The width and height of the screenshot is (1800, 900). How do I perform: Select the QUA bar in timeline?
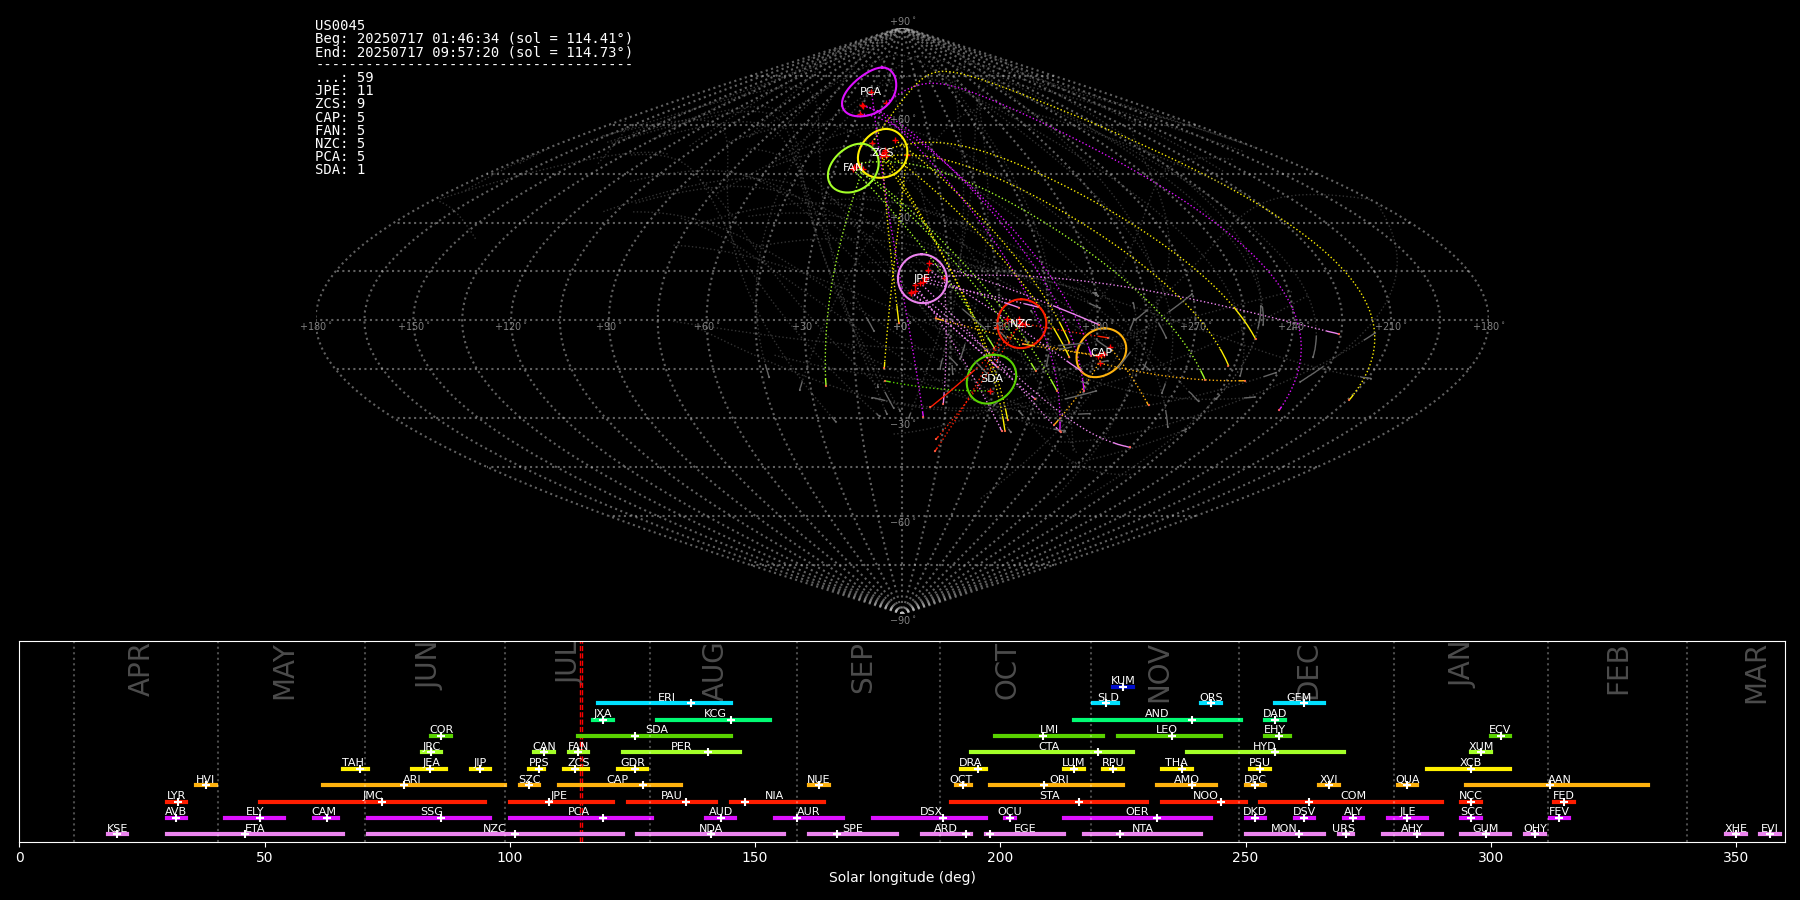pos(1407,785)
